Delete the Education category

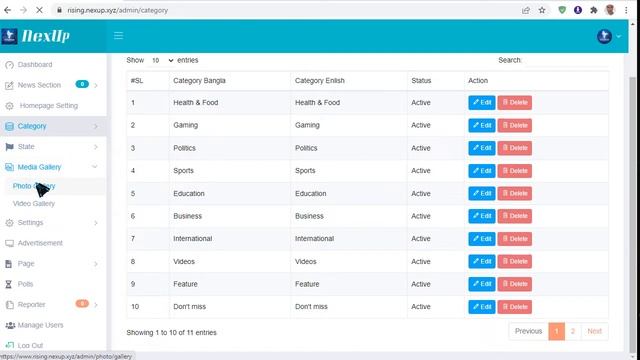click(515, 193)
